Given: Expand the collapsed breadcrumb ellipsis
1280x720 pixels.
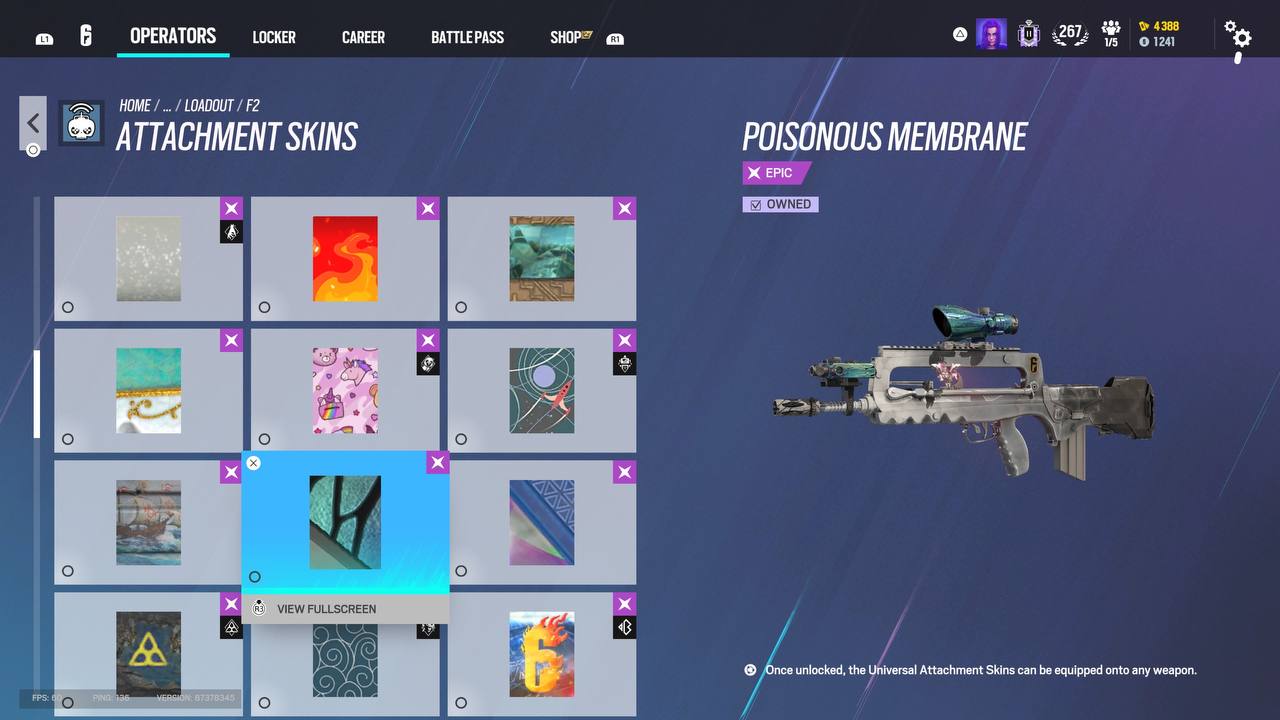Looking at the screenshot, I should point(167,106).
